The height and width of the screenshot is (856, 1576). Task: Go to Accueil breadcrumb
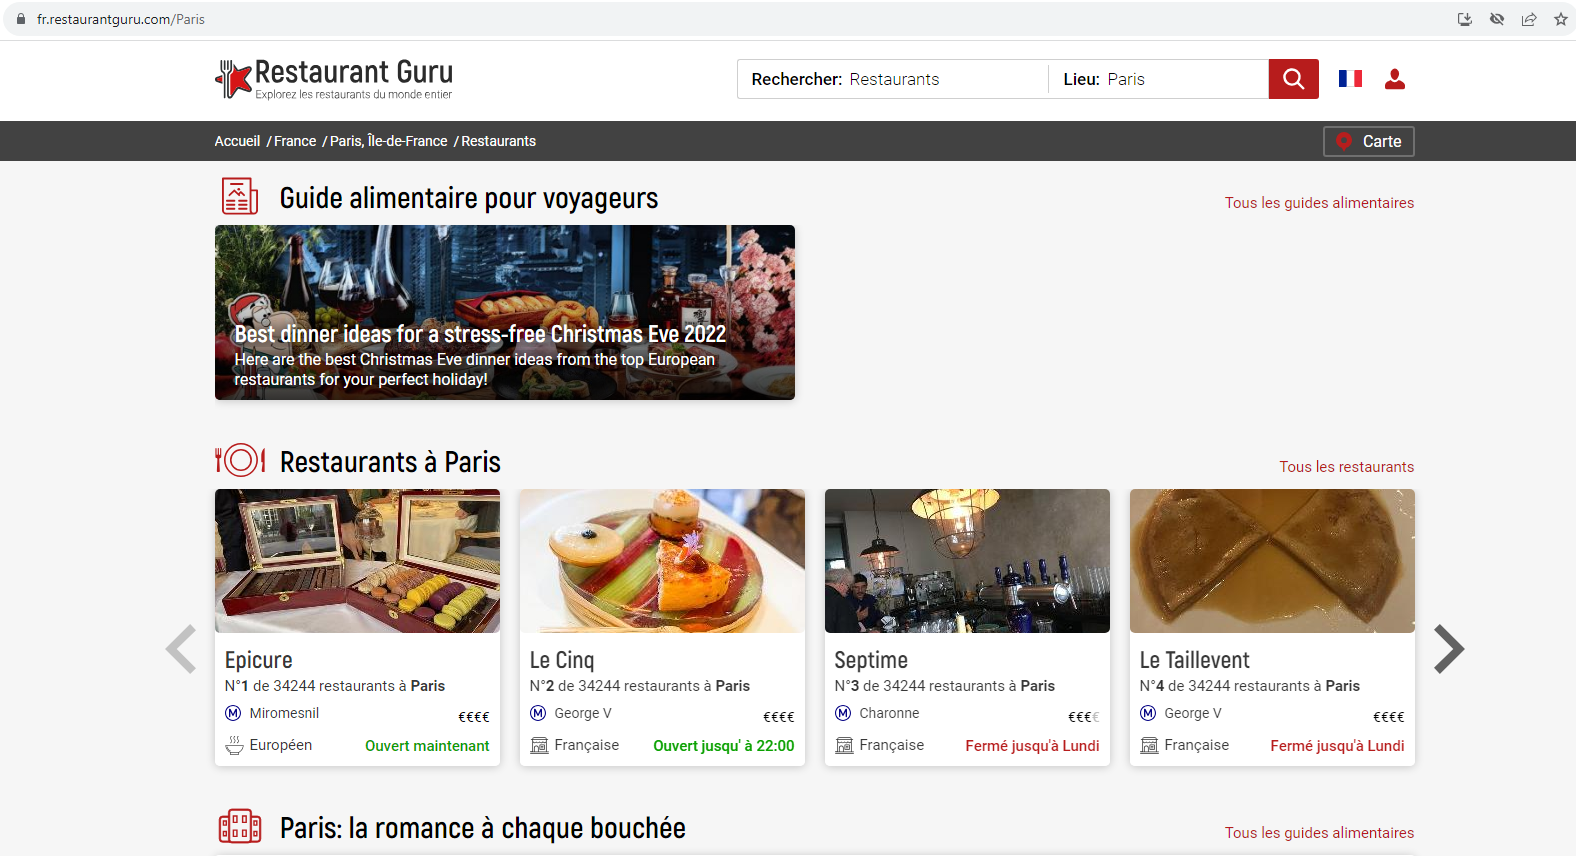click(x=237, y=141)
